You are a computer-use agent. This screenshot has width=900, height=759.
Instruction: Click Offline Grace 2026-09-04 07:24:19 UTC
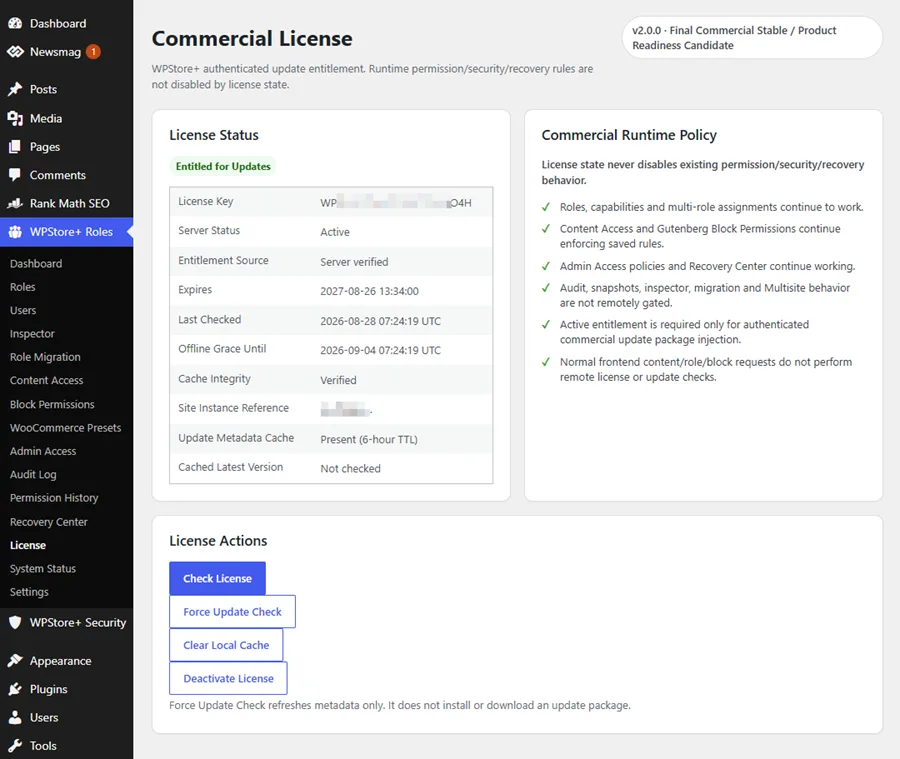pyautogui.click(x=381, y=350)
